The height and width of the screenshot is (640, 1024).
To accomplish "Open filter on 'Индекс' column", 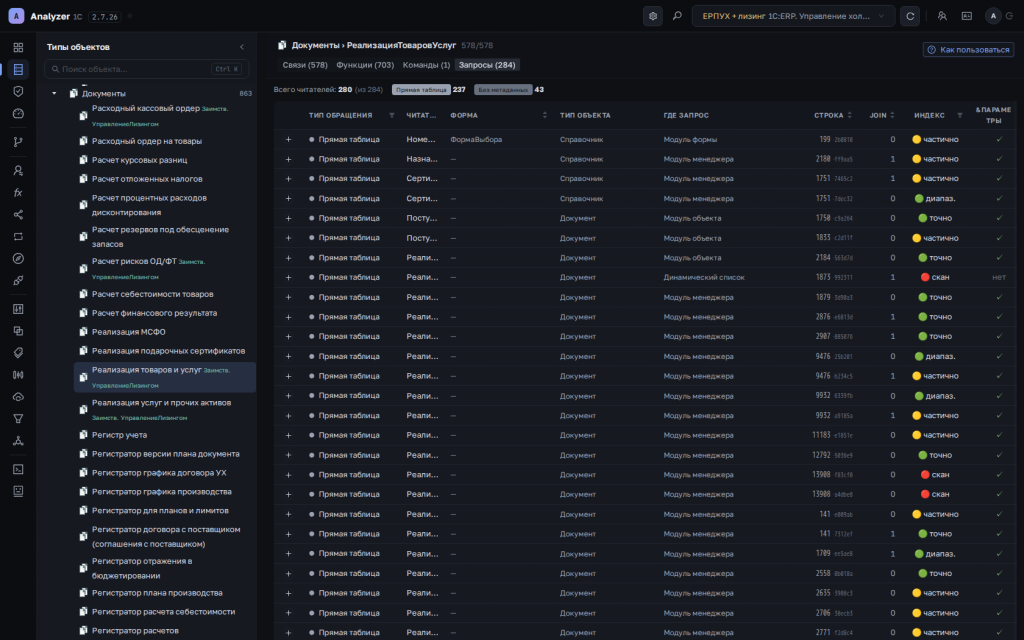I will [x=959, y=116].
